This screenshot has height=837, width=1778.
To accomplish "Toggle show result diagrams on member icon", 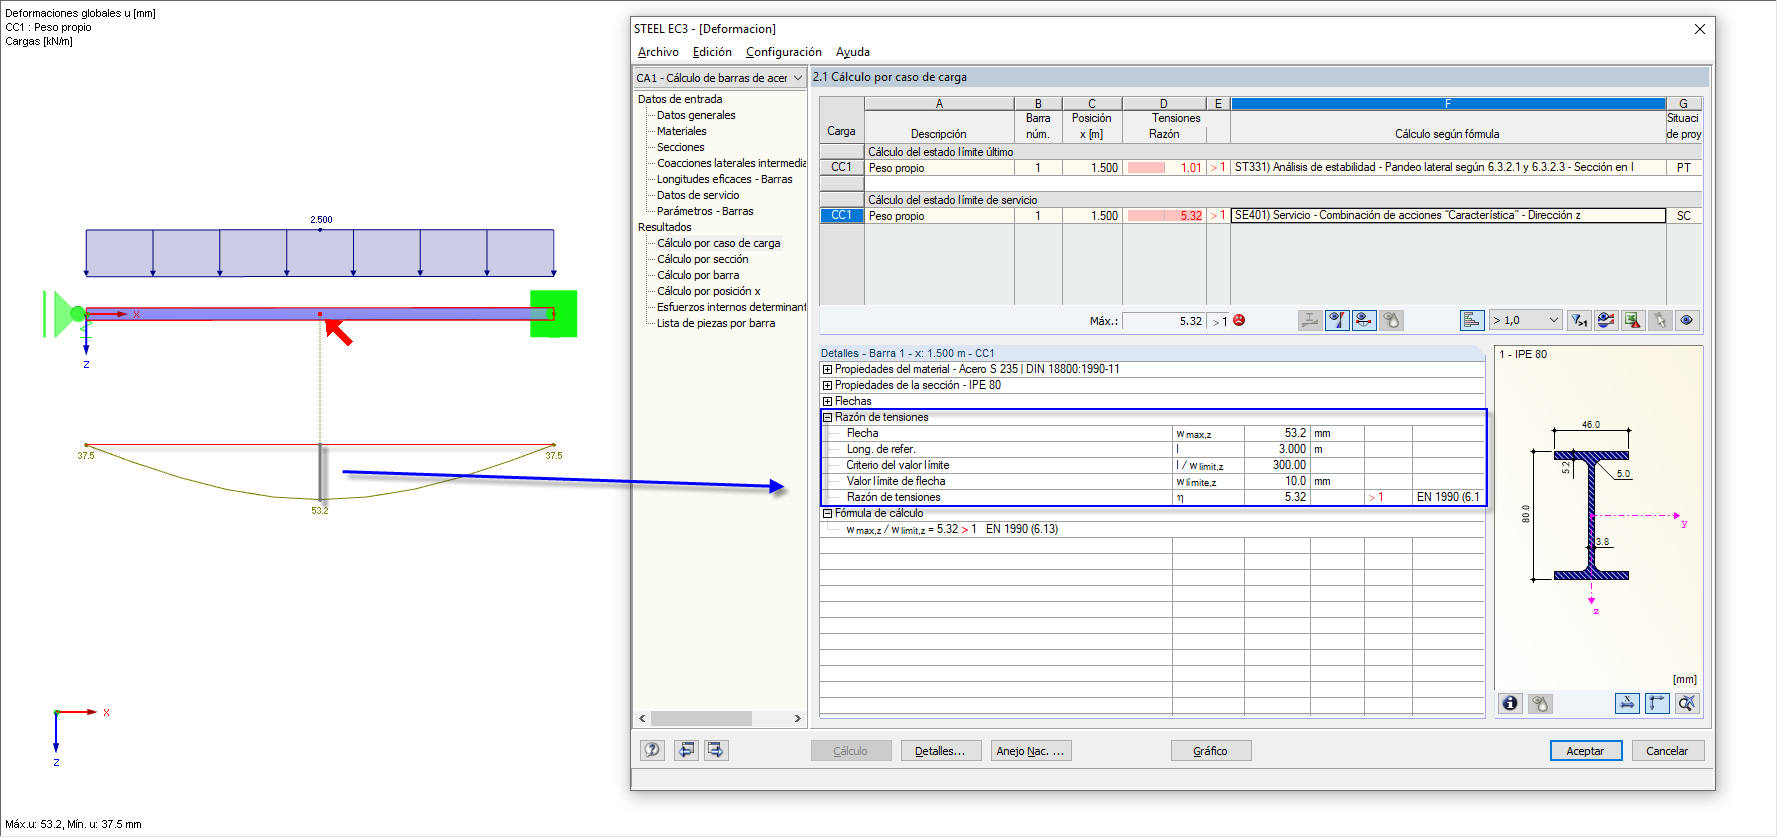I will [1337, 320].
